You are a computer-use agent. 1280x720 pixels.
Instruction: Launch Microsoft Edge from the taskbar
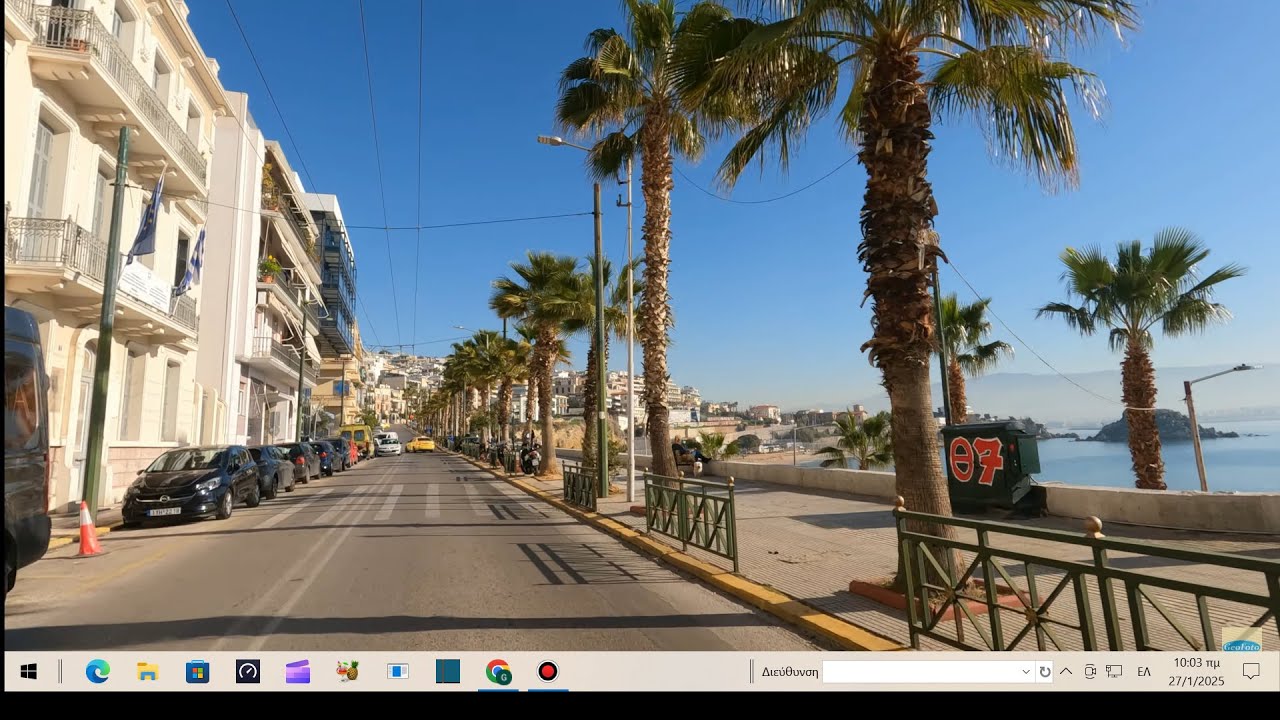pos(97,672)
